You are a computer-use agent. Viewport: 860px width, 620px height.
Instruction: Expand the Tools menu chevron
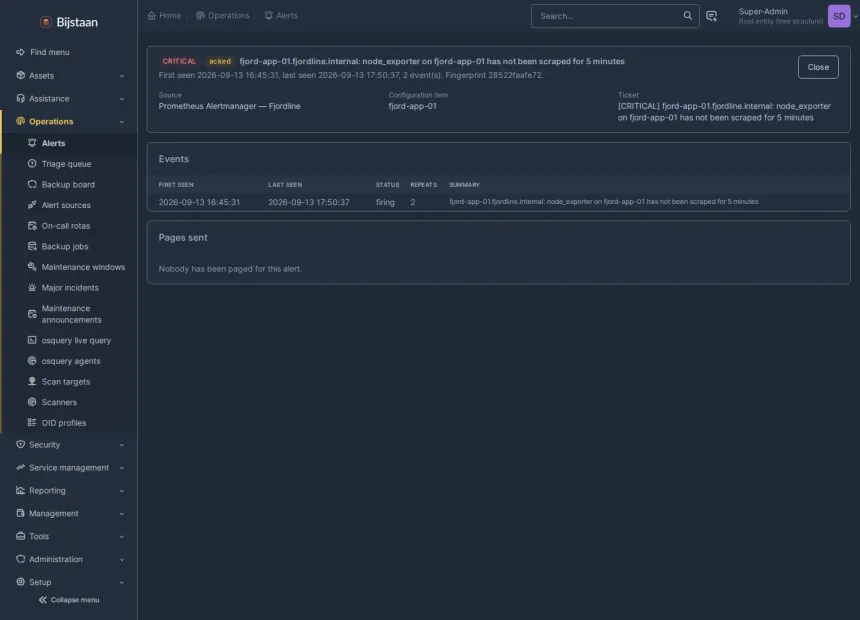122,537
